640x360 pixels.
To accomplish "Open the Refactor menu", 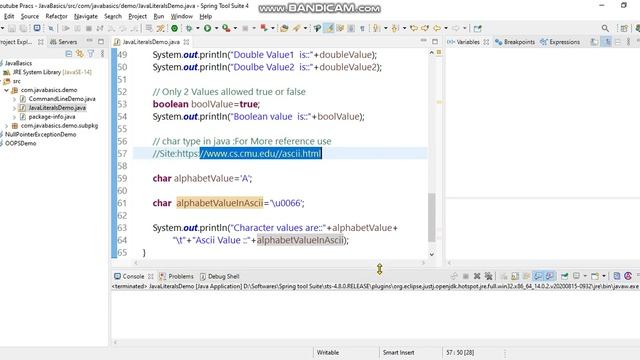I will pyautogui.click(x=56, y=16).
